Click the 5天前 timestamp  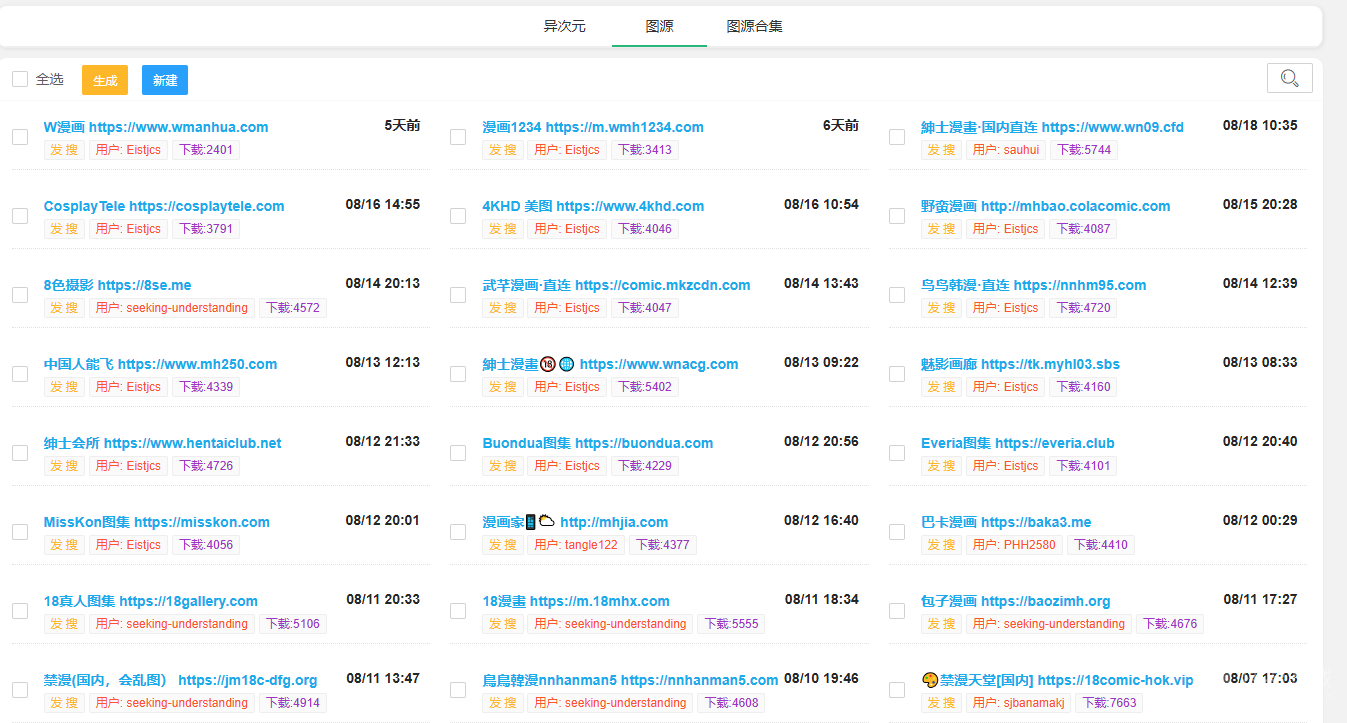(402, 126)
